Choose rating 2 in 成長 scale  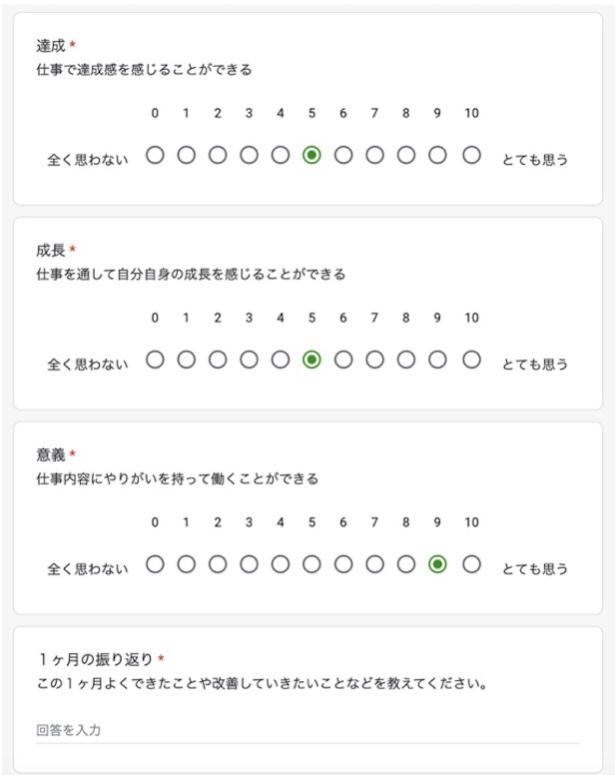[x=218, y=360]
